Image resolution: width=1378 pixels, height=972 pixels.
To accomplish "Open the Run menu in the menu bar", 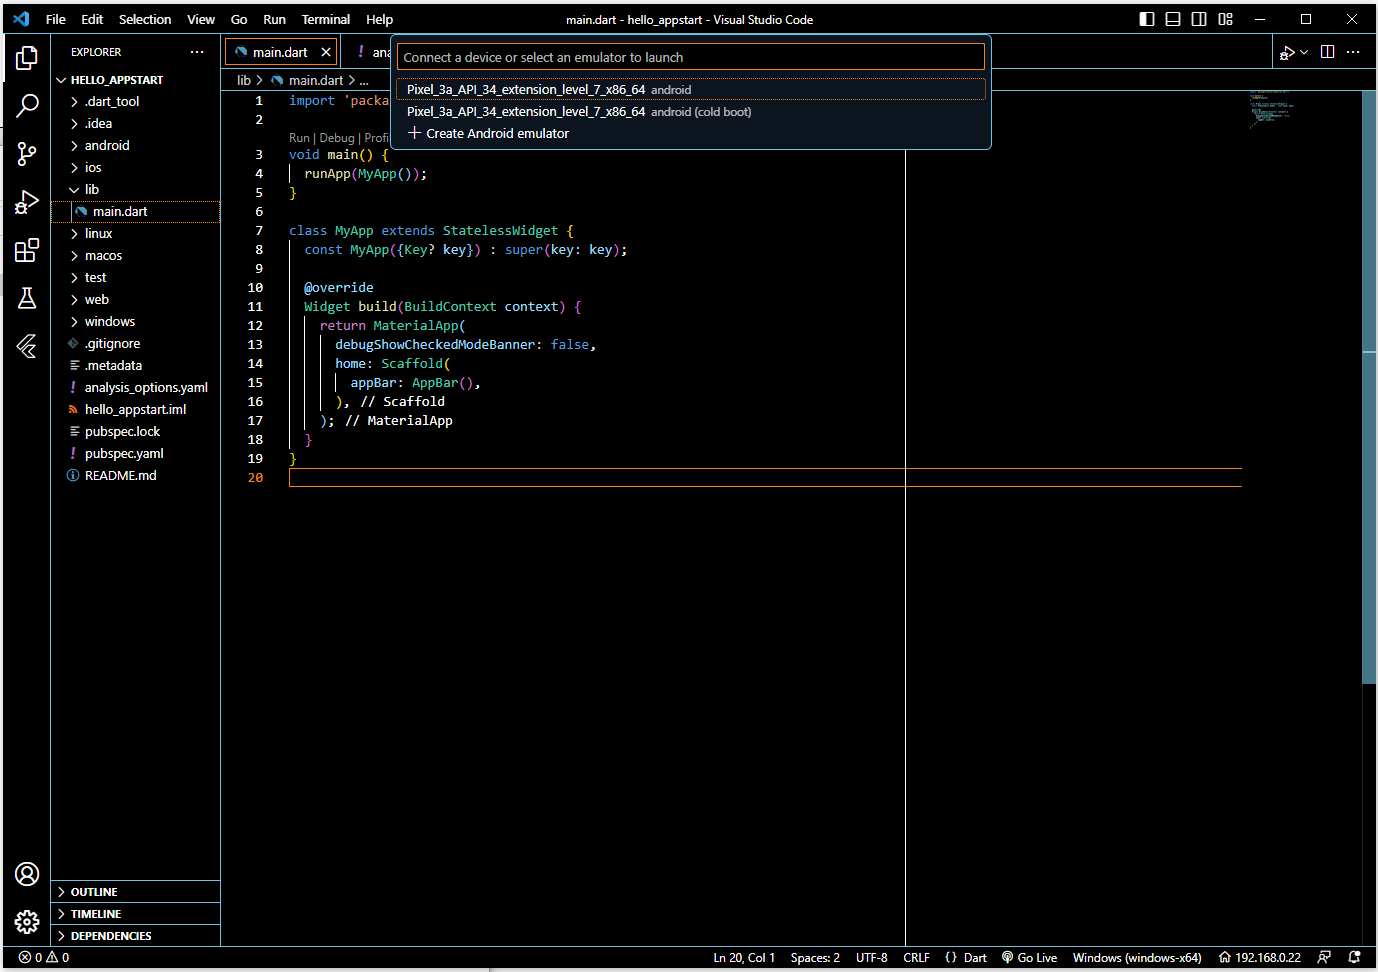I will pyautogui.click(x=274, y=19).
